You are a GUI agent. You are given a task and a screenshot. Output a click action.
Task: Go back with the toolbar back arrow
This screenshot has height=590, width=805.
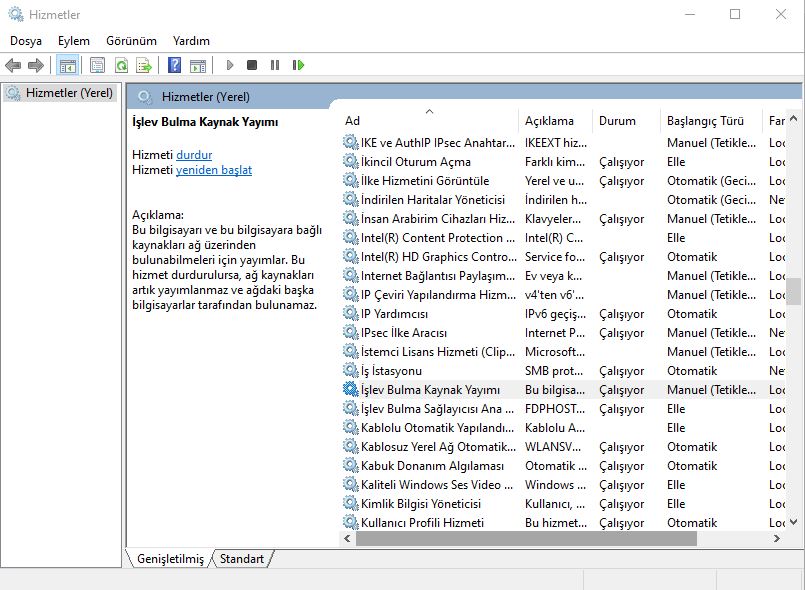[x=13, y=65]
